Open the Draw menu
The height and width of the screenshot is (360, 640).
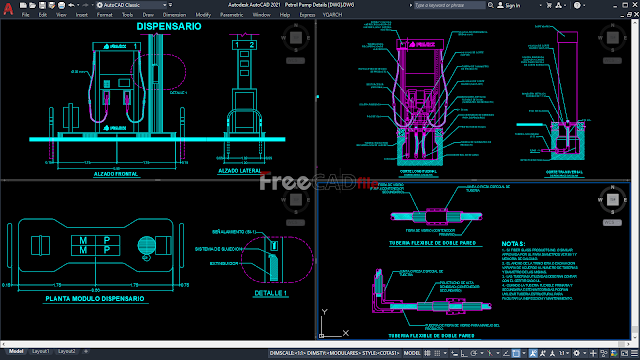(148, 15)
